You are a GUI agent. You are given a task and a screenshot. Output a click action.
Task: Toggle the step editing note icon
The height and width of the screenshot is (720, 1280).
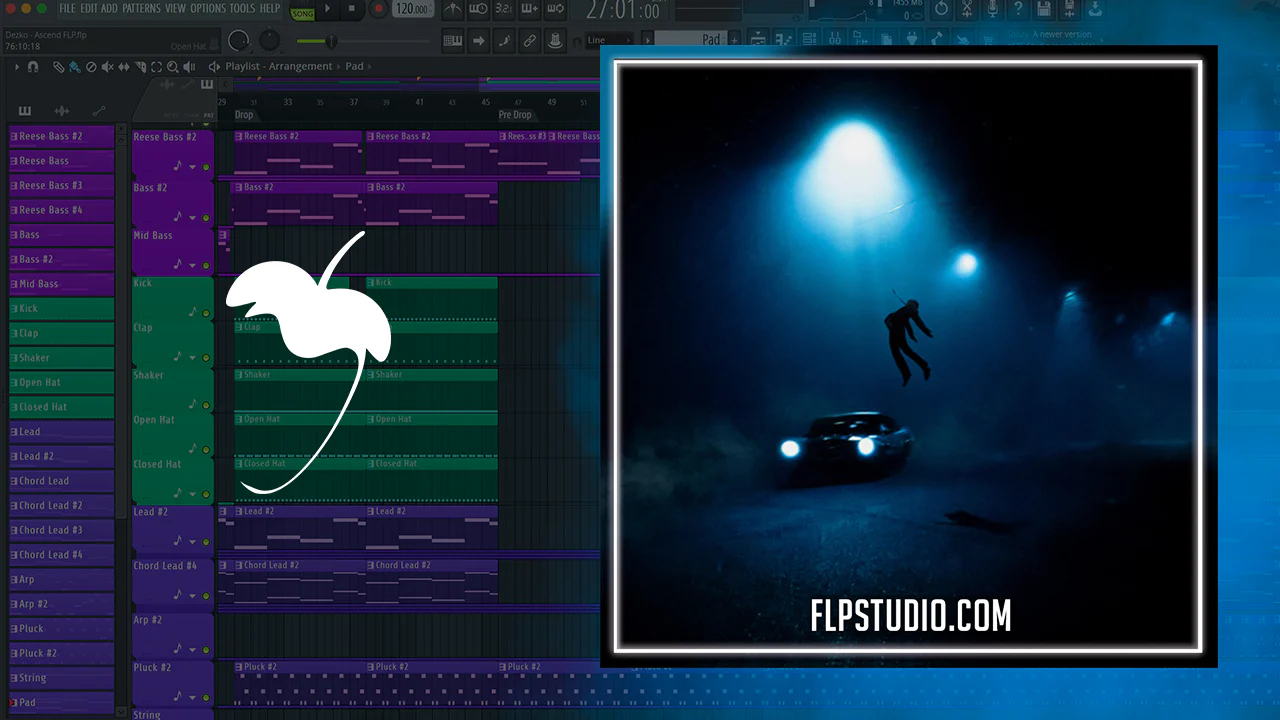click(x=505, y=41)
